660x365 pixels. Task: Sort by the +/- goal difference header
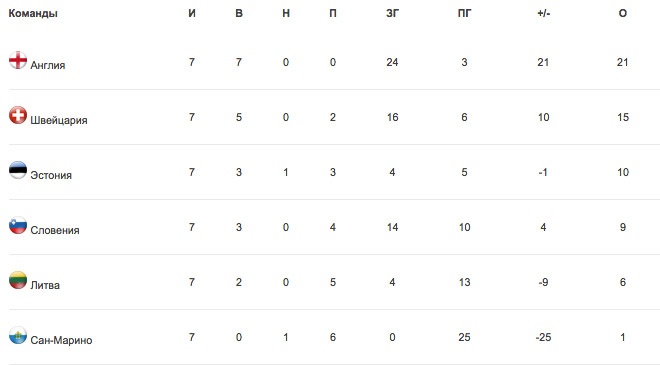point(543,13)
